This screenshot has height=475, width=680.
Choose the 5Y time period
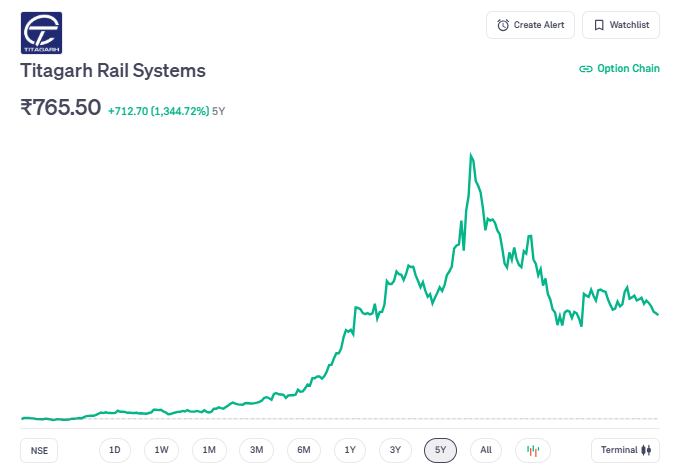tap(441, 450)
